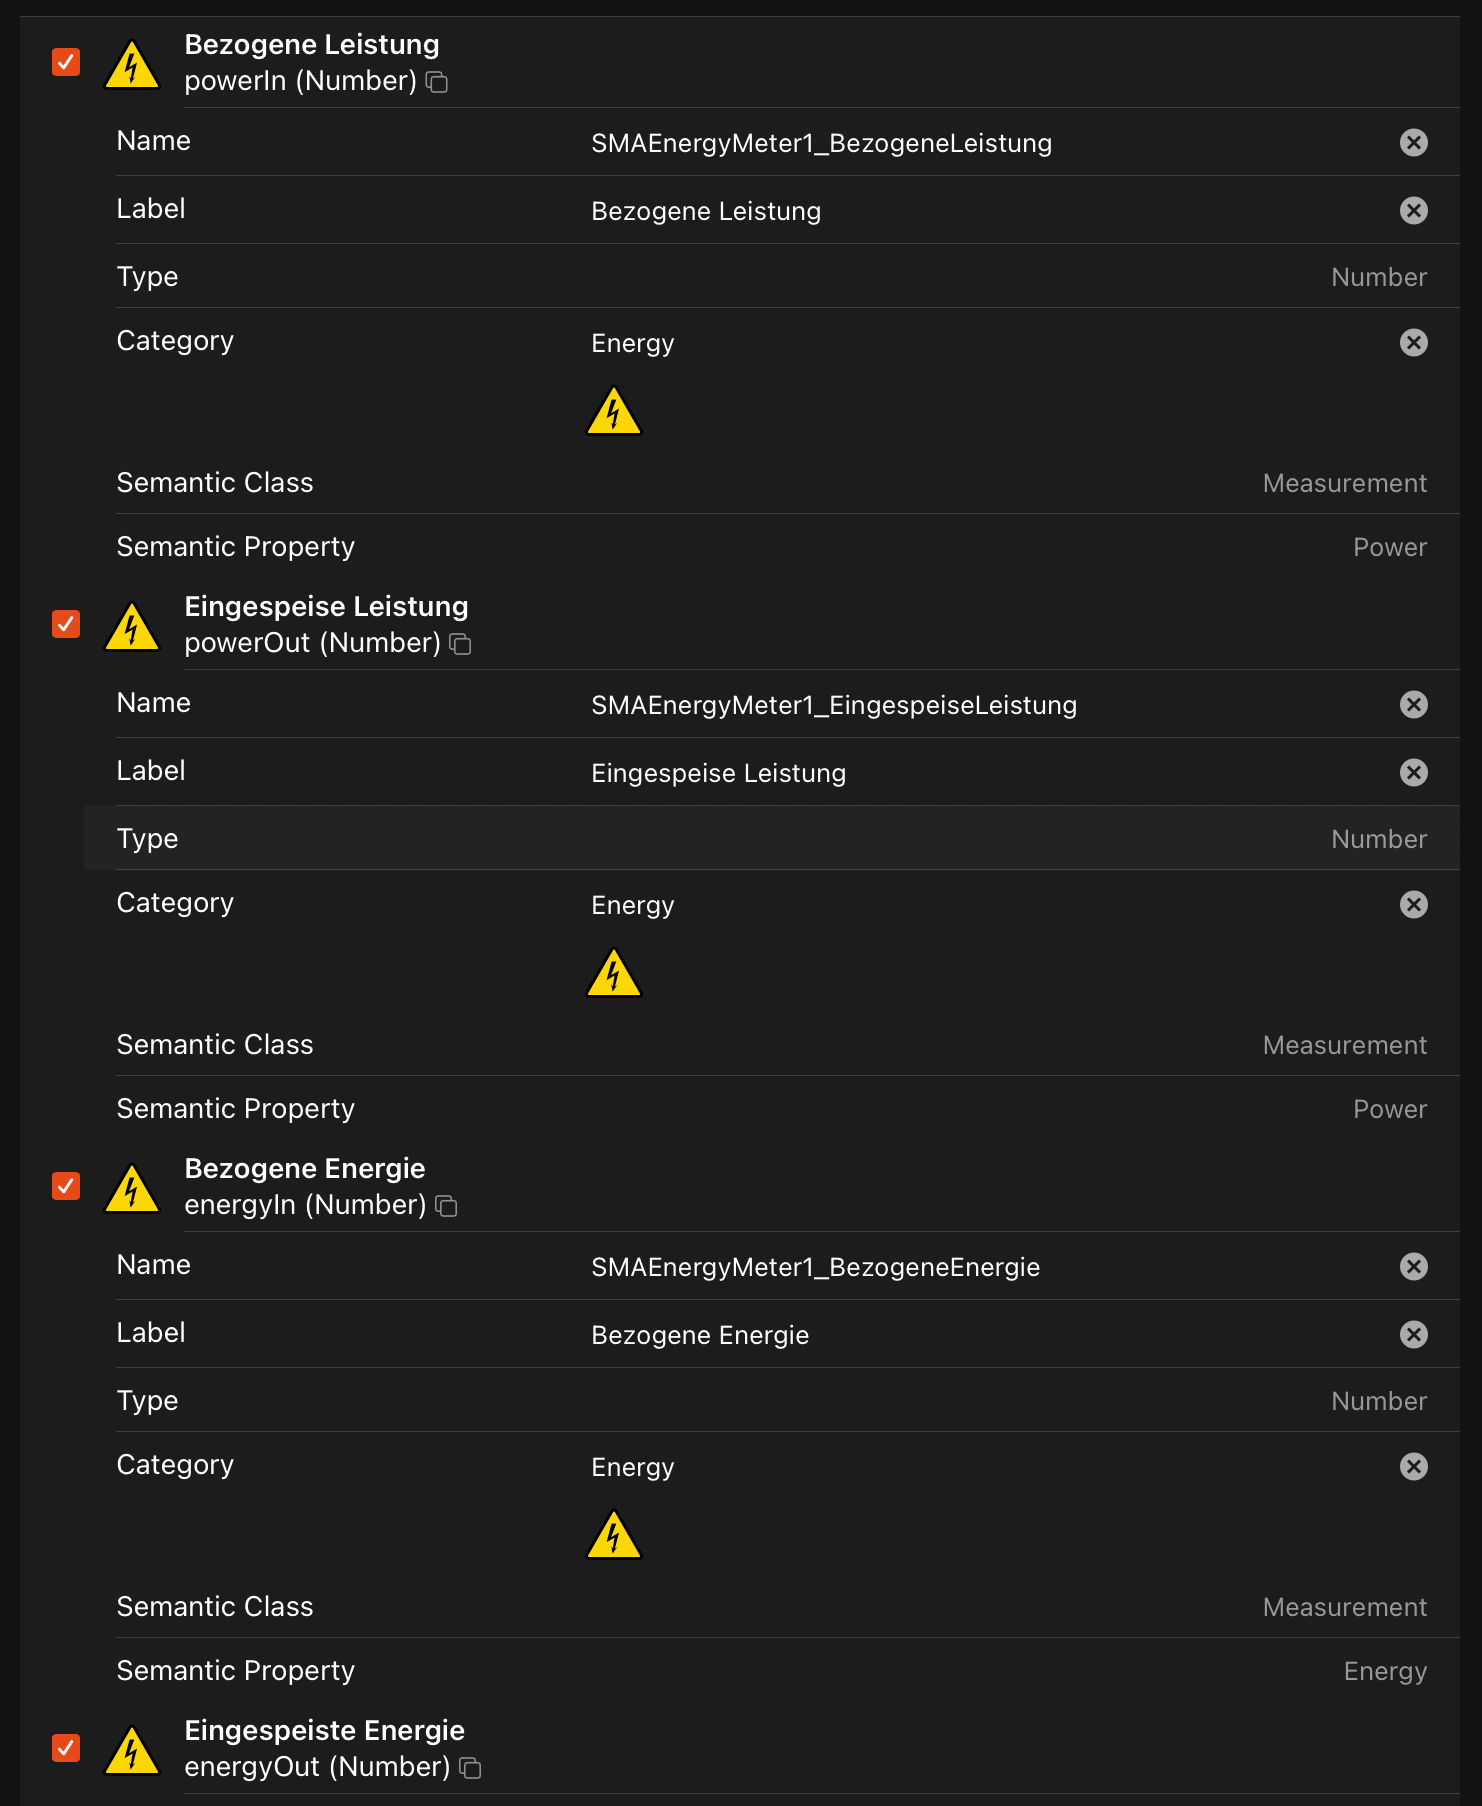1482x1806 pixels.
Task: Open Type selector for Bezogene Energie
Action: tap(1378, 1401)
